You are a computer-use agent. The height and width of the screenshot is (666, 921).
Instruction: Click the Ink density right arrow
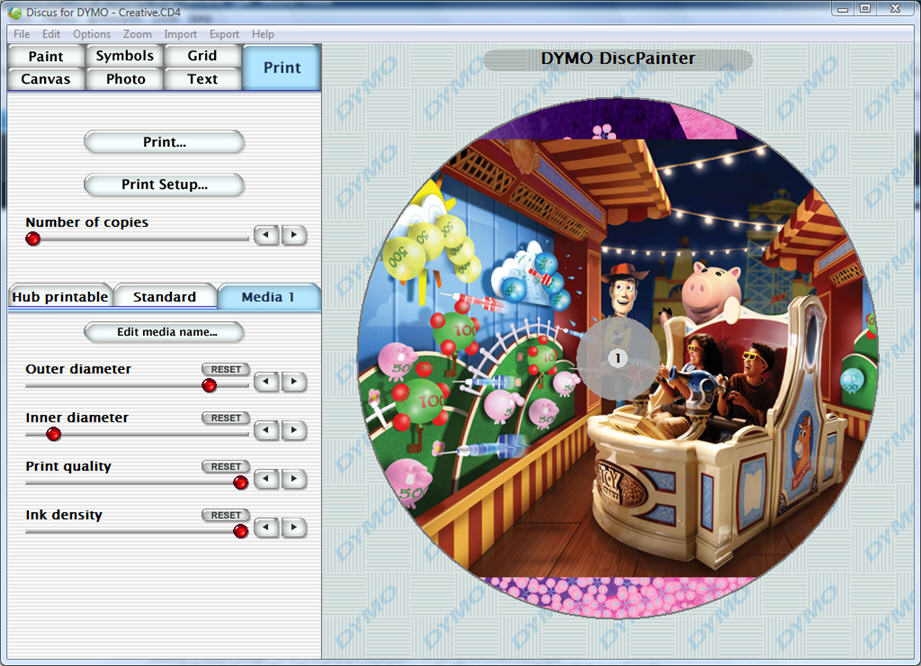tap(293, 528)
